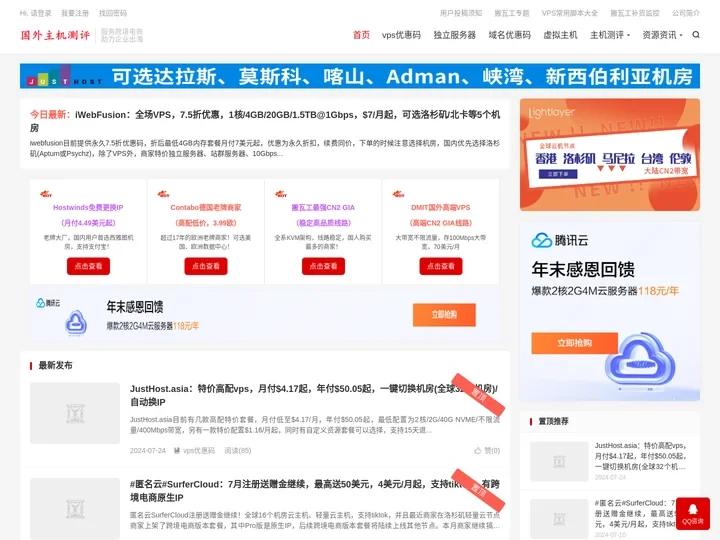Open the 域名优惠码 nav item
This screenshot has width=720, height=540.
point(510,35)
